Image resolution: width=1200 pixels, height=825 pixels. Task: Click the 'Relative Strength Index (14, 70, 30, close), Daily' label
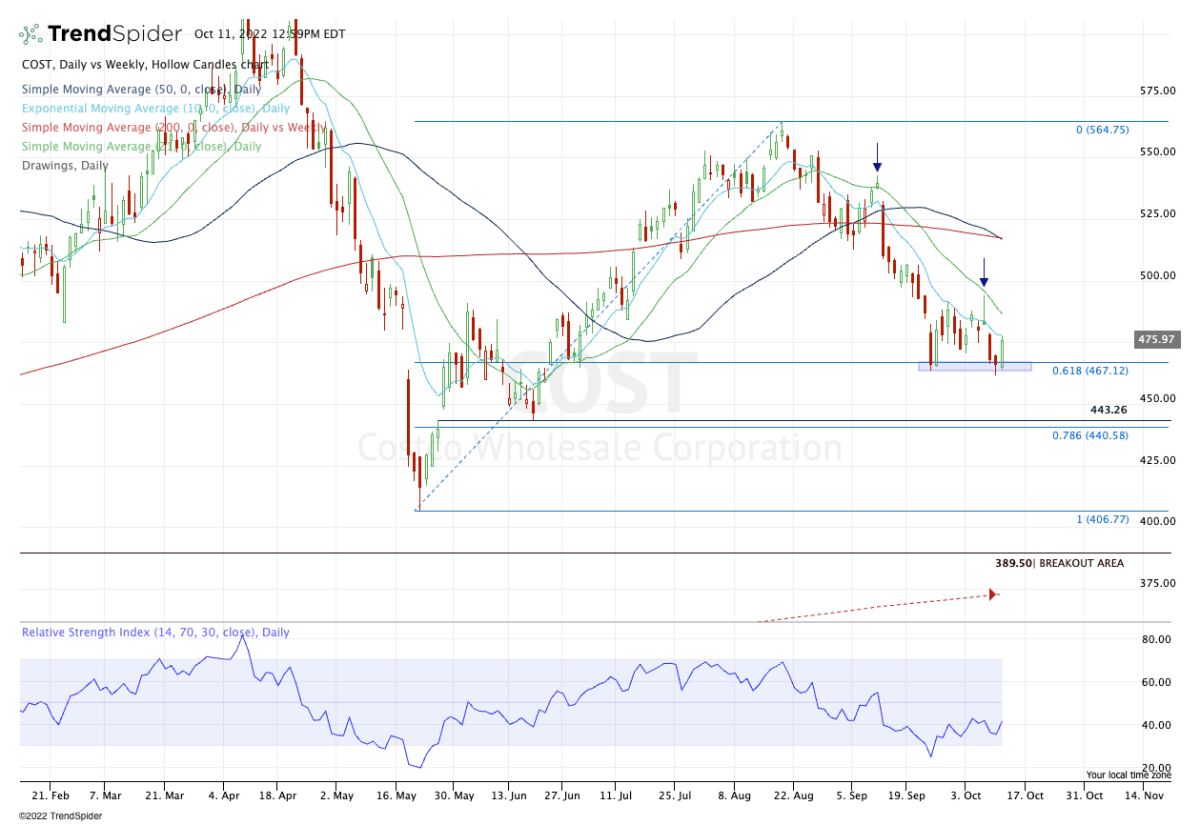[156, 632]
